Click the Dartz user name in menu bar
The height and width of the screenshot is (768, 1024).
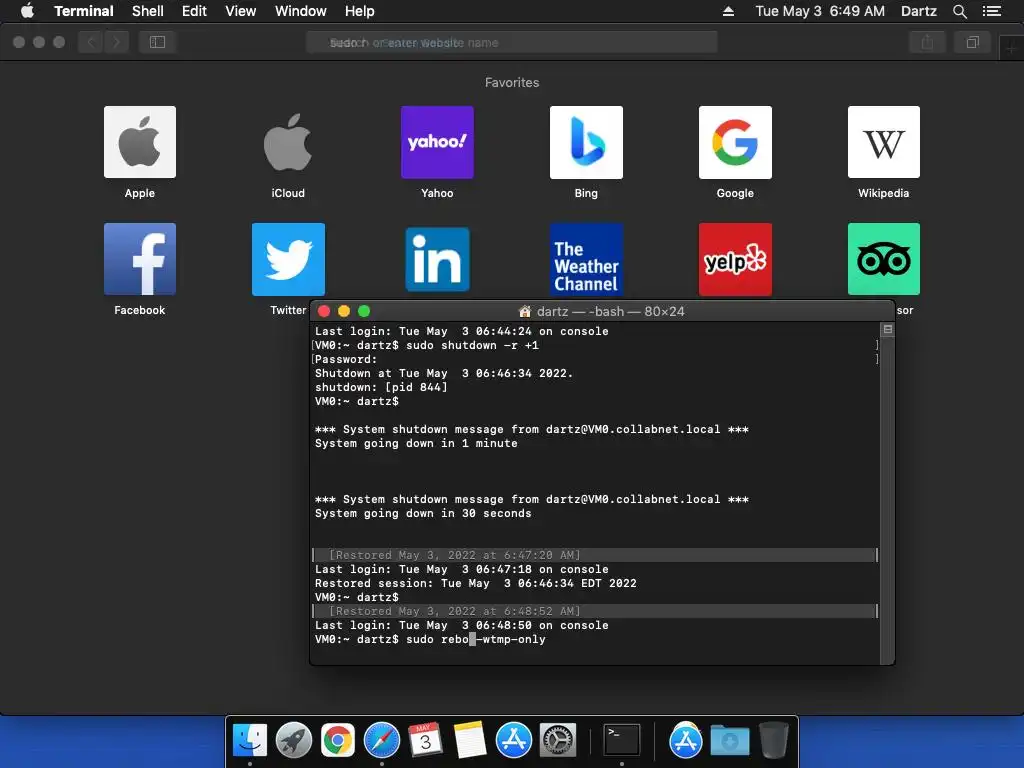[x=918, y=11]
